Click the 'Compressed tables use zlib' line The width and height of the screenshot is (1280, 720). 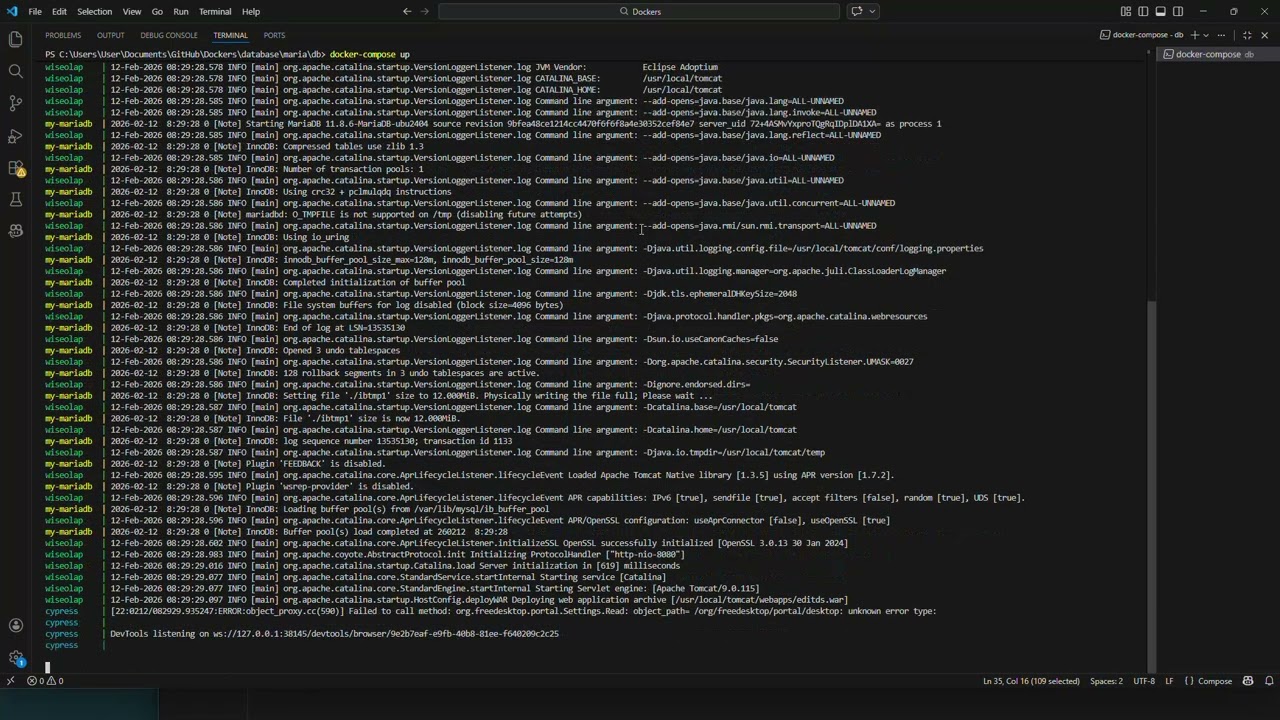tap(267, 146)
